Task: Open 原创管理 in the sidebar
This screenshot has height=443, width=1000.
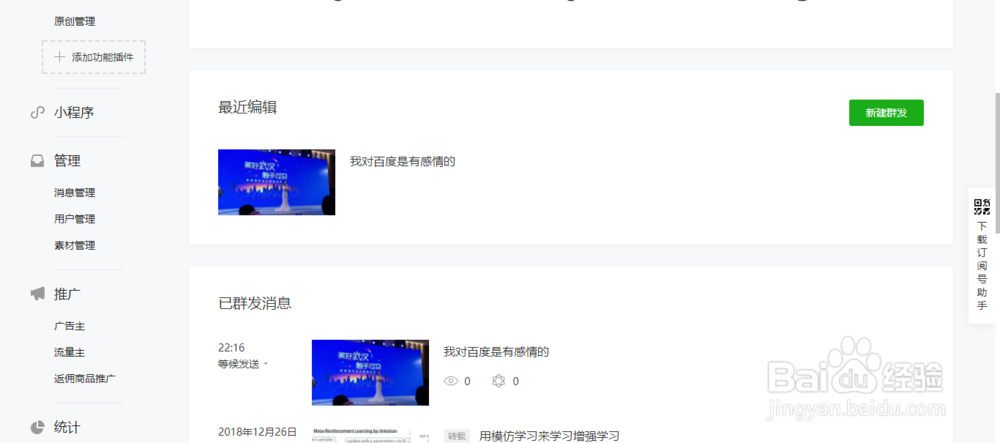Action: click(75, 22)
